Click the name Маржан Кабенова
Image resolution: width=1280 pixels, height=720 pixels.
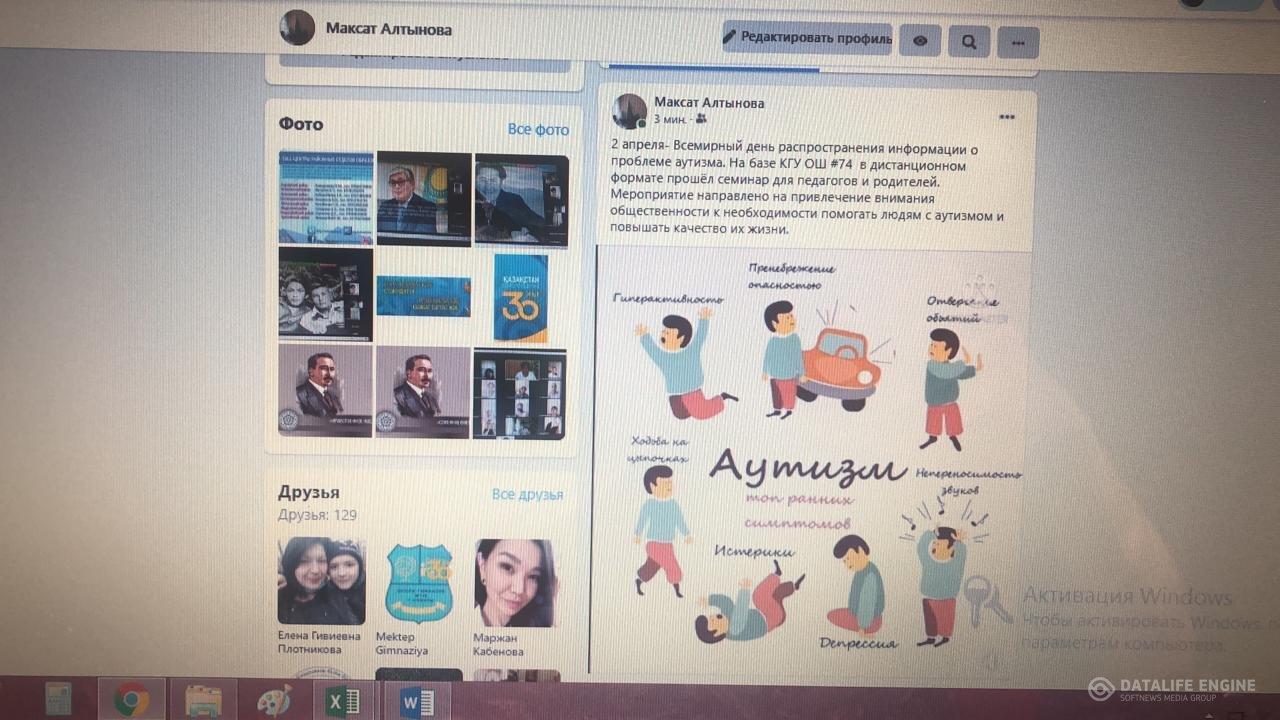point(499,645)
